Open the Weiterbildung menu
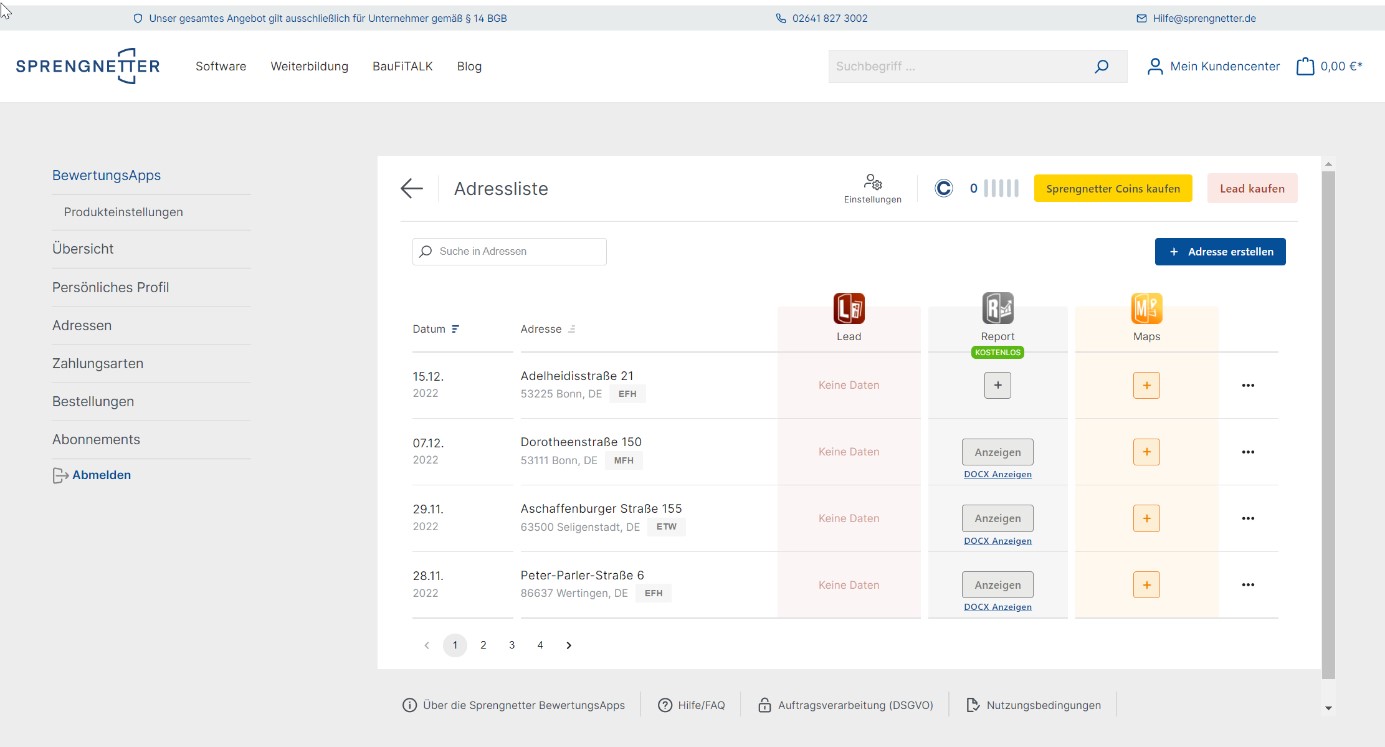1385x747 pixels. pyautogui.click(x=309, y=66)
